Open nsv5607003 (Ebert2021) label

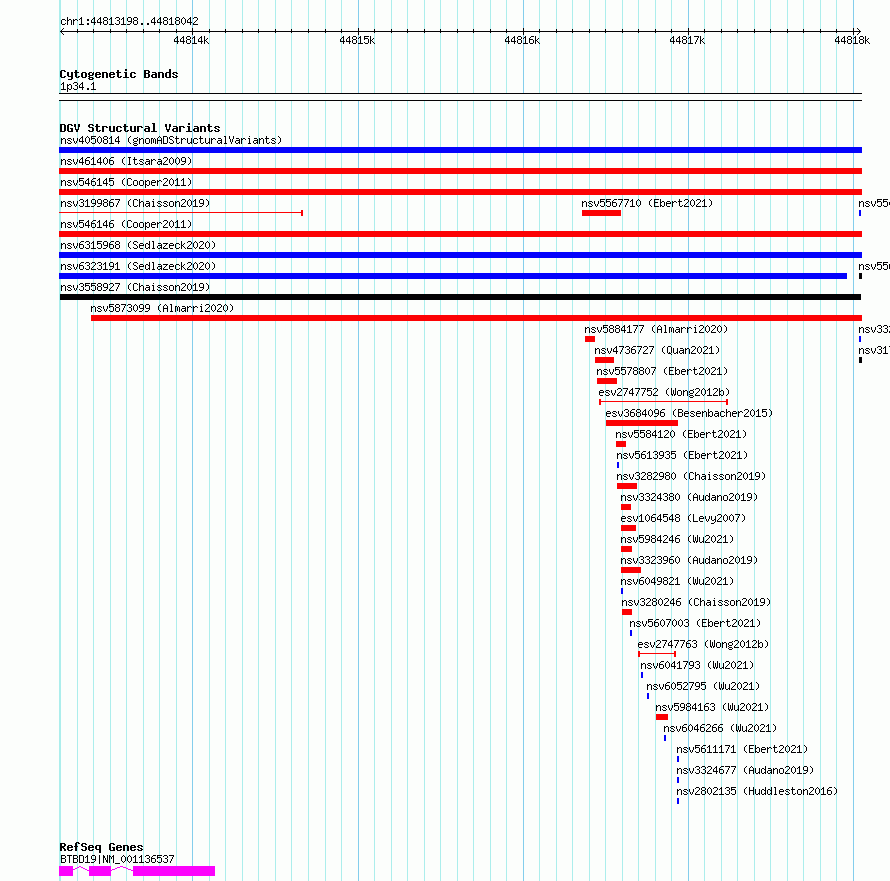click(695, 623)
